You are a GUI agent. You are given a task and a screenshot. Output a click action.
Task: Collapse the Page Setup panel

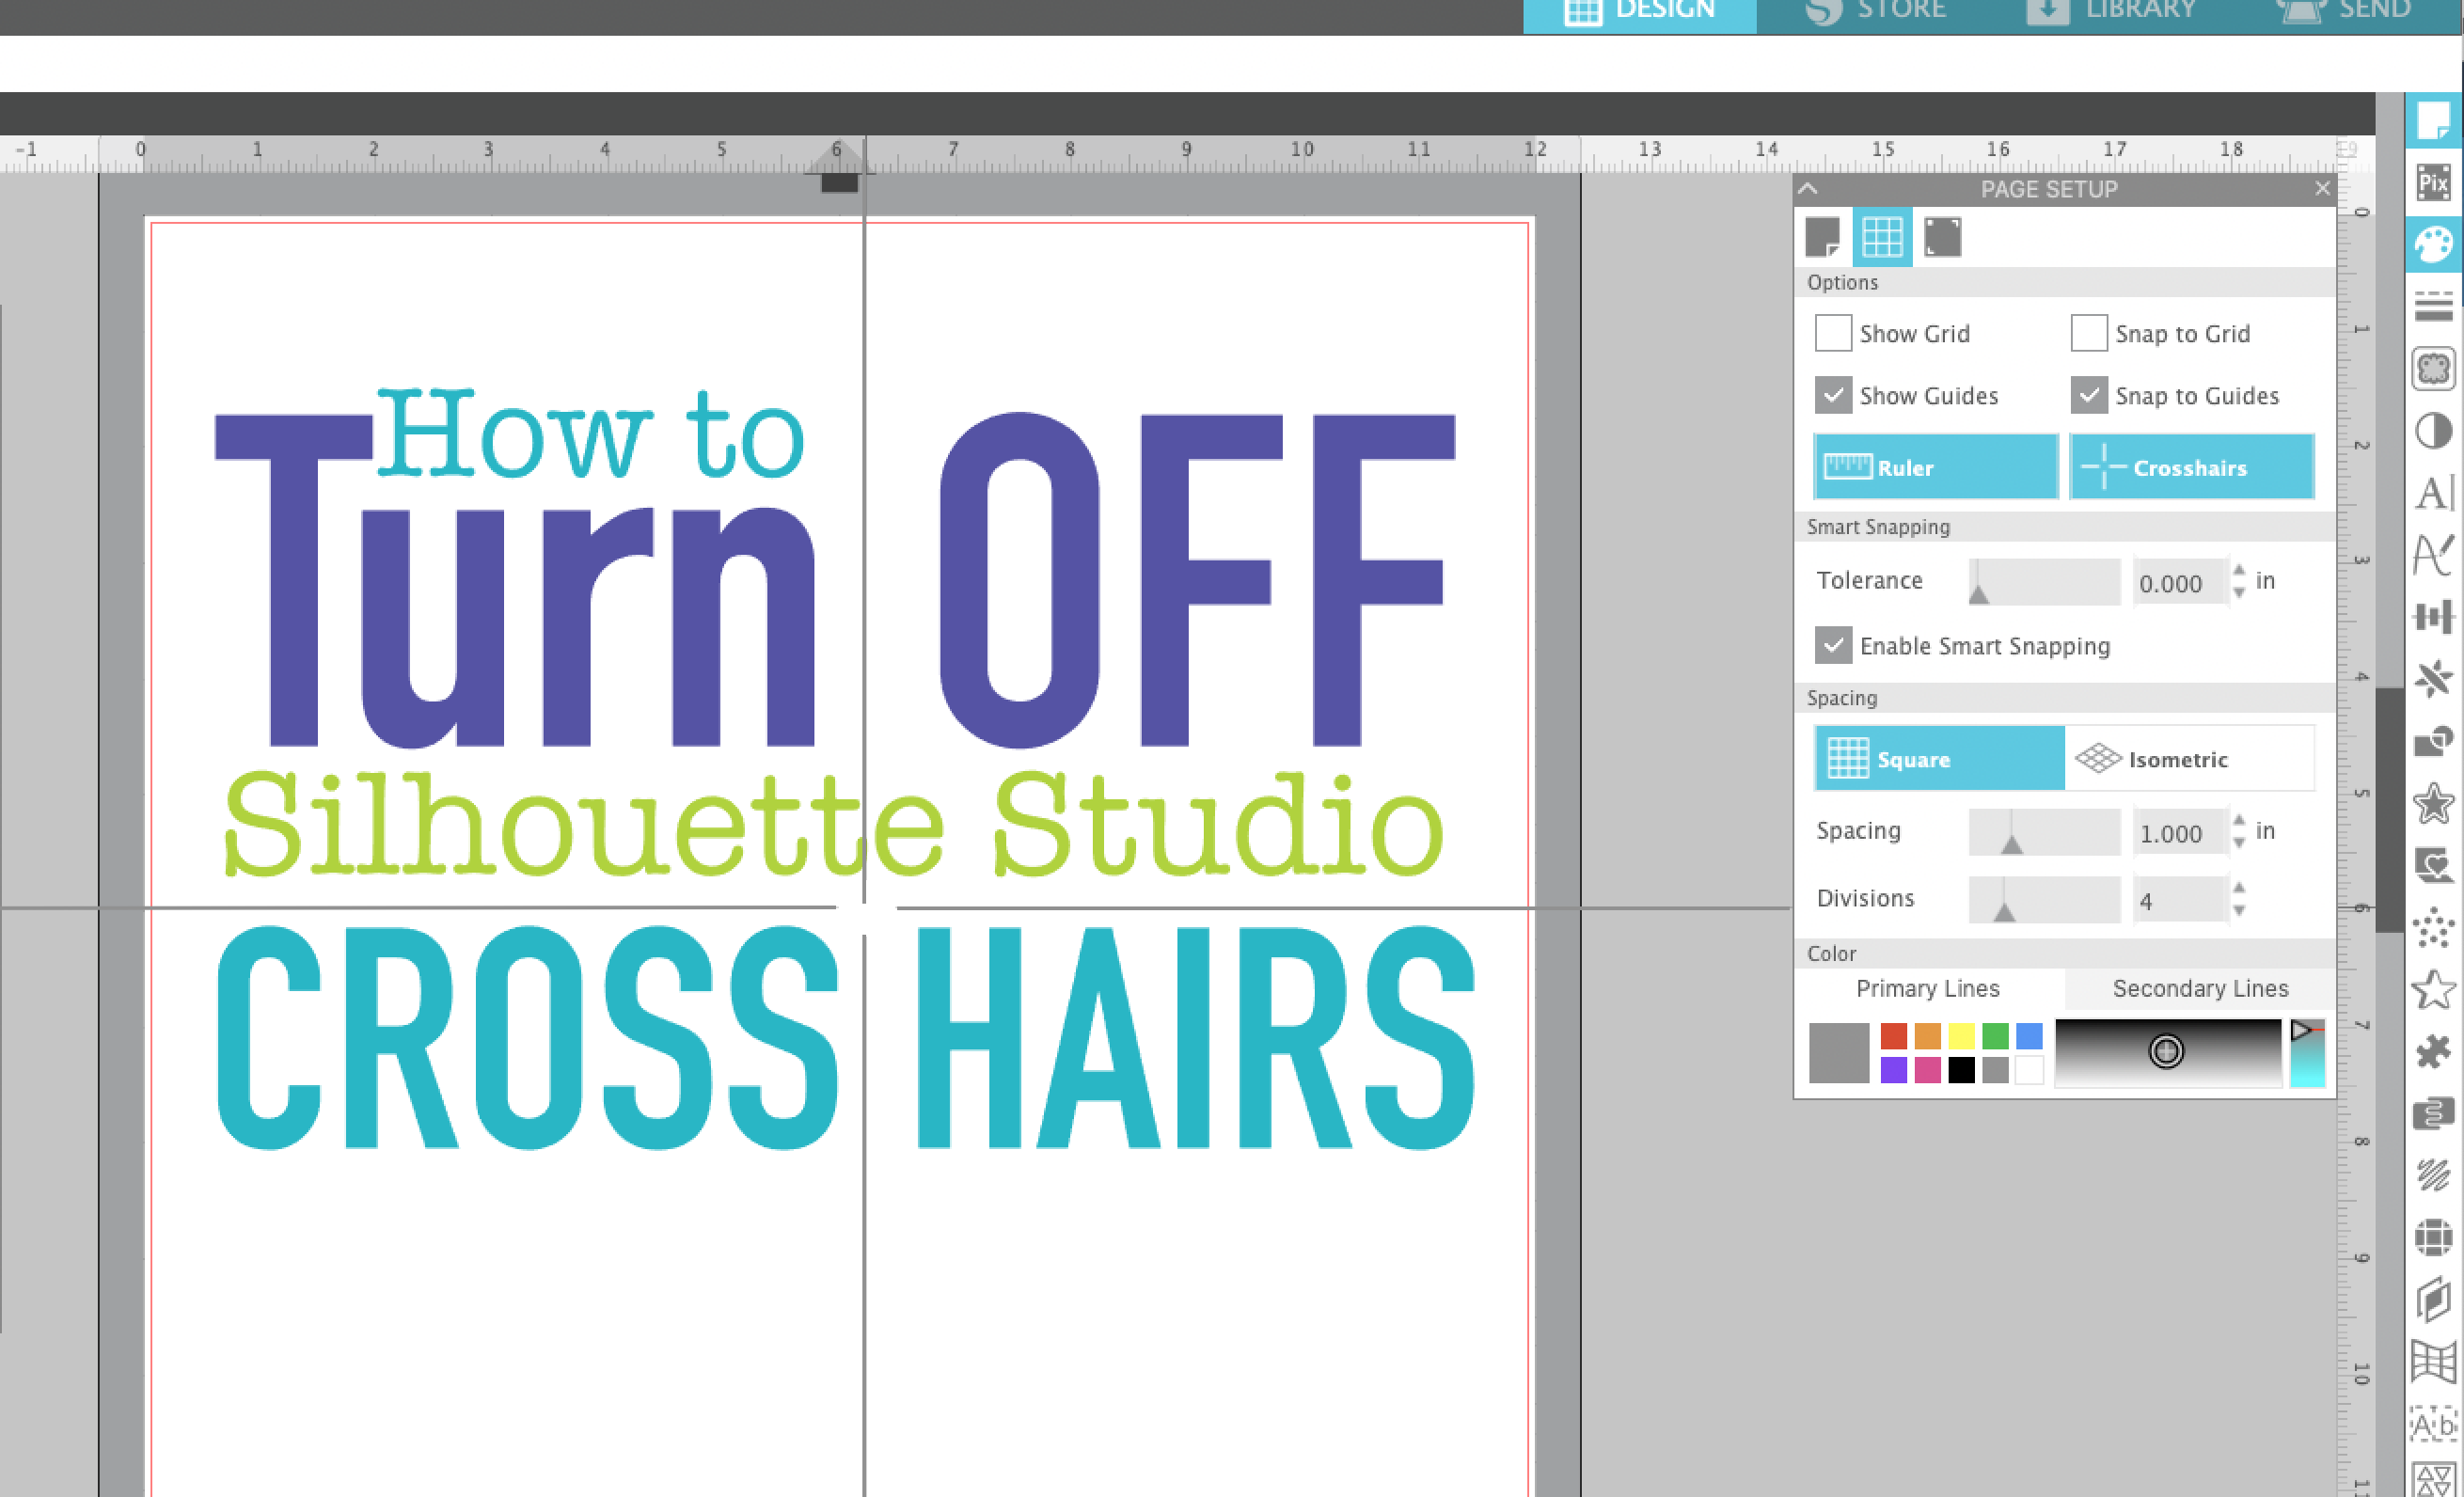click(1808, 189)
